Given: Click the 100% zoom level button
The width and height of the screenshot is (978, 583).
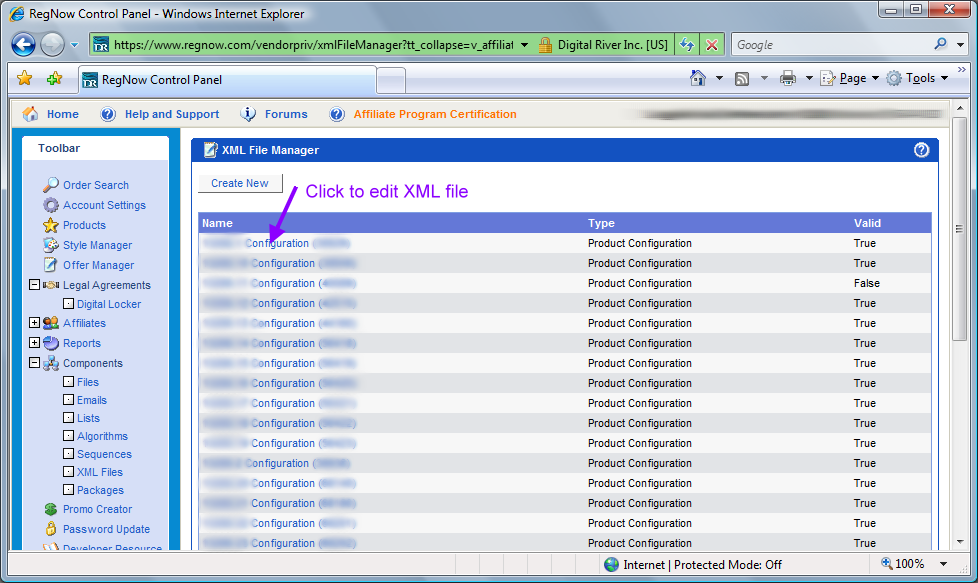Looking at the screenshot, I should [902, 564].
